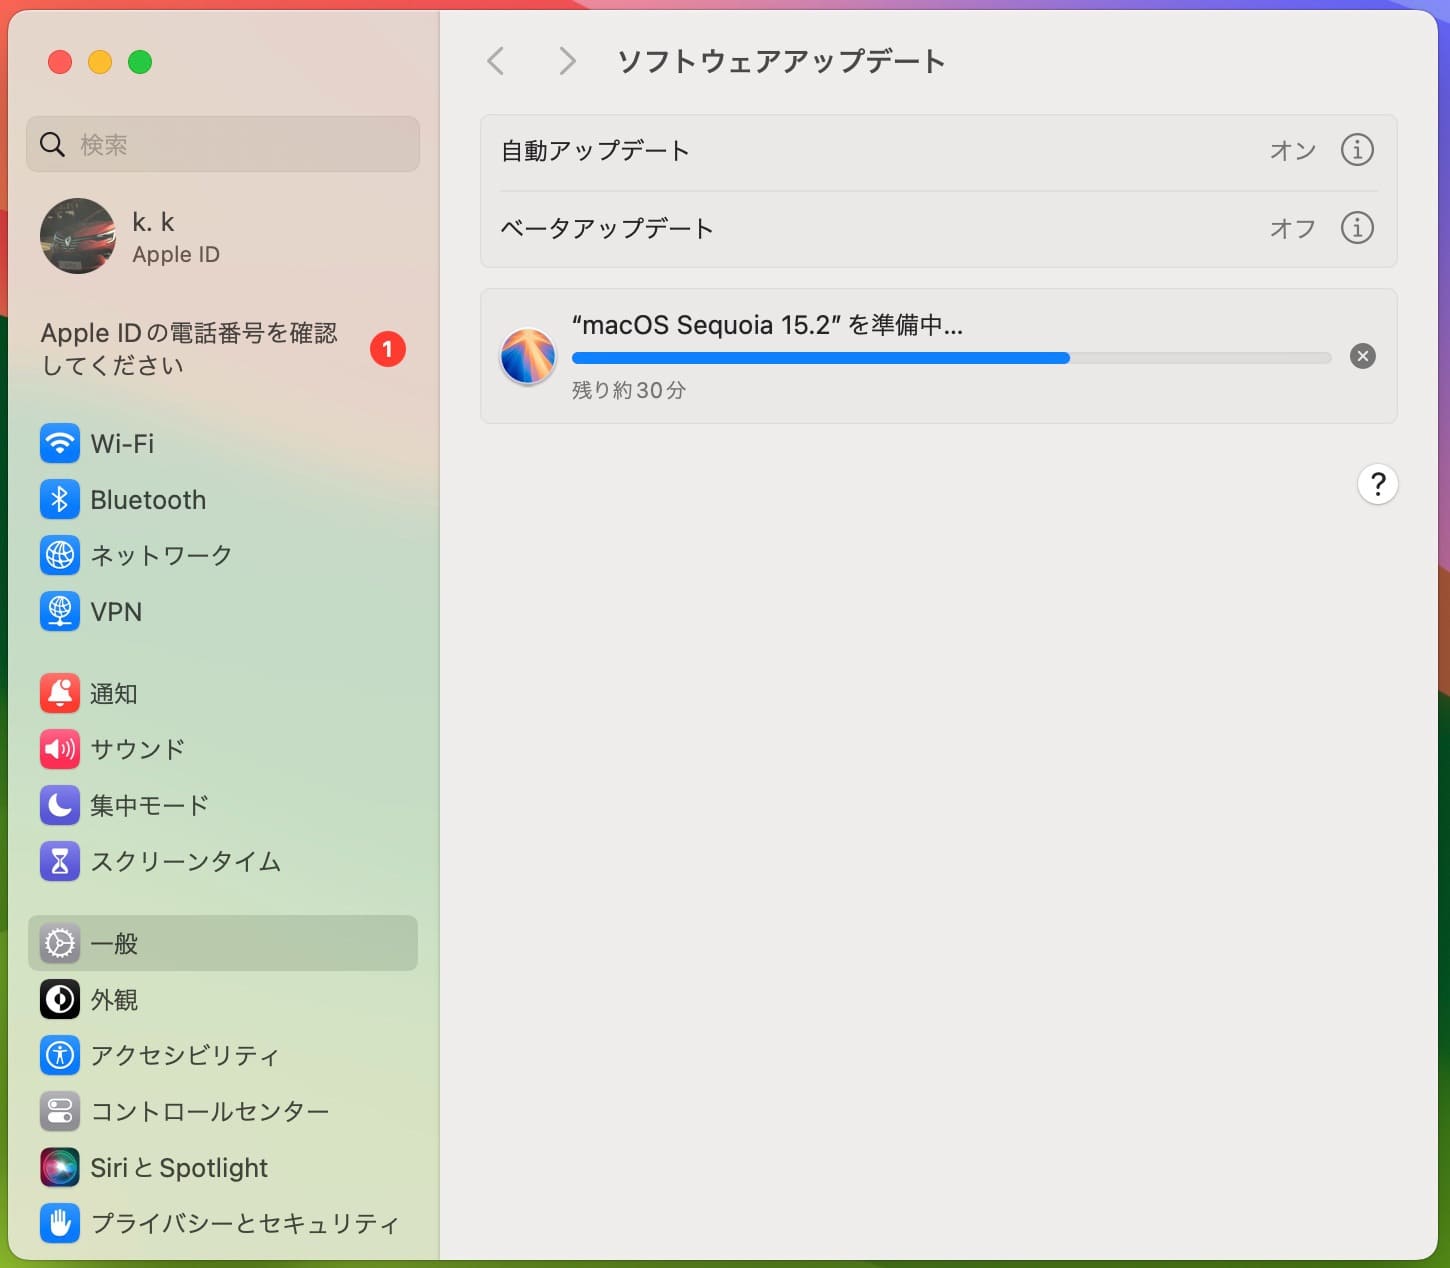Click "macOS Sequoia 15.2" を準備中 text
The height and width of the screenshot is (1268, 1450).
(767, 325)
